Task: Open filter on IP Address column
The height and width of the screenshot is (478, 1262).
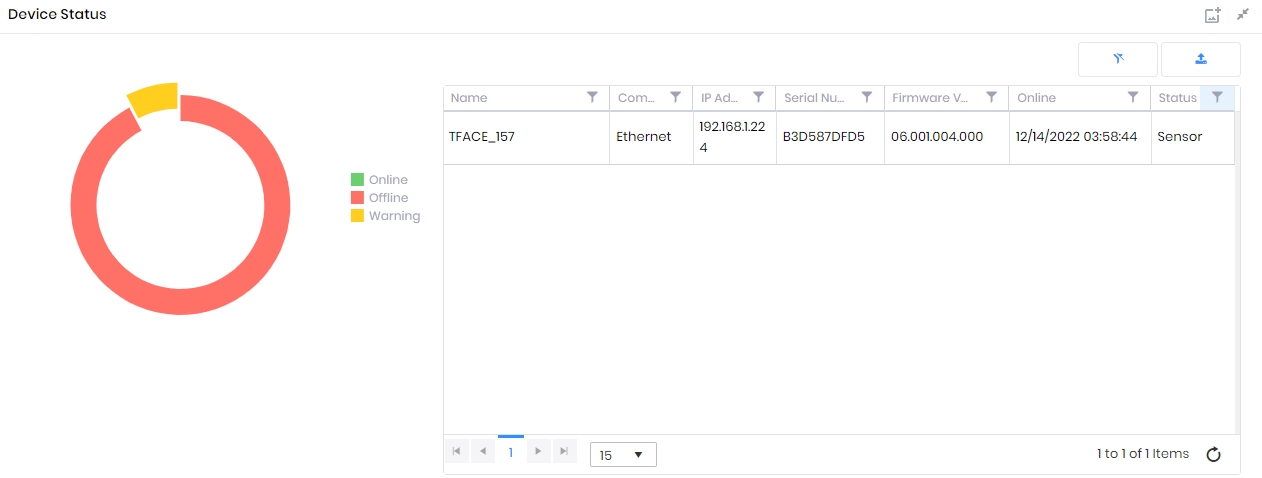Action: tap(758, 97)
